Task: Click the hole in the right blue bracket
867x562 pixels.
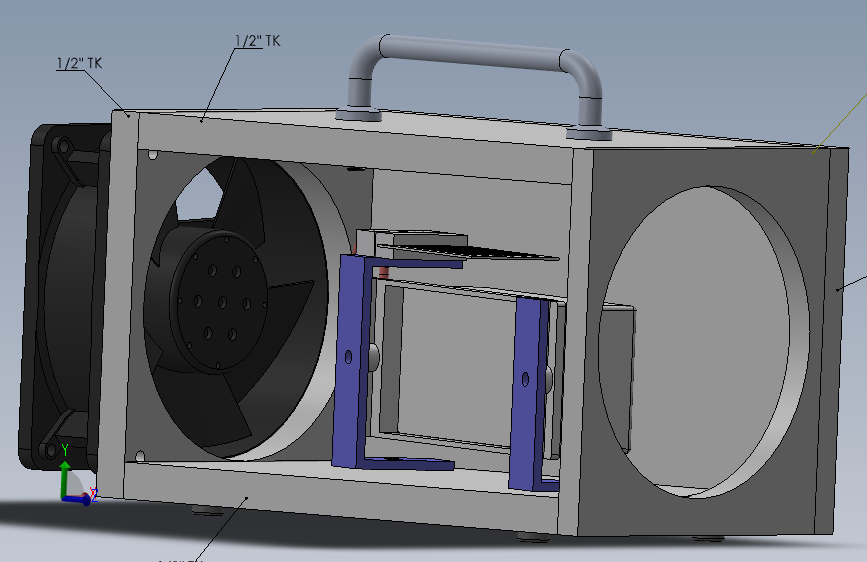Action: [x=525, y=379]
